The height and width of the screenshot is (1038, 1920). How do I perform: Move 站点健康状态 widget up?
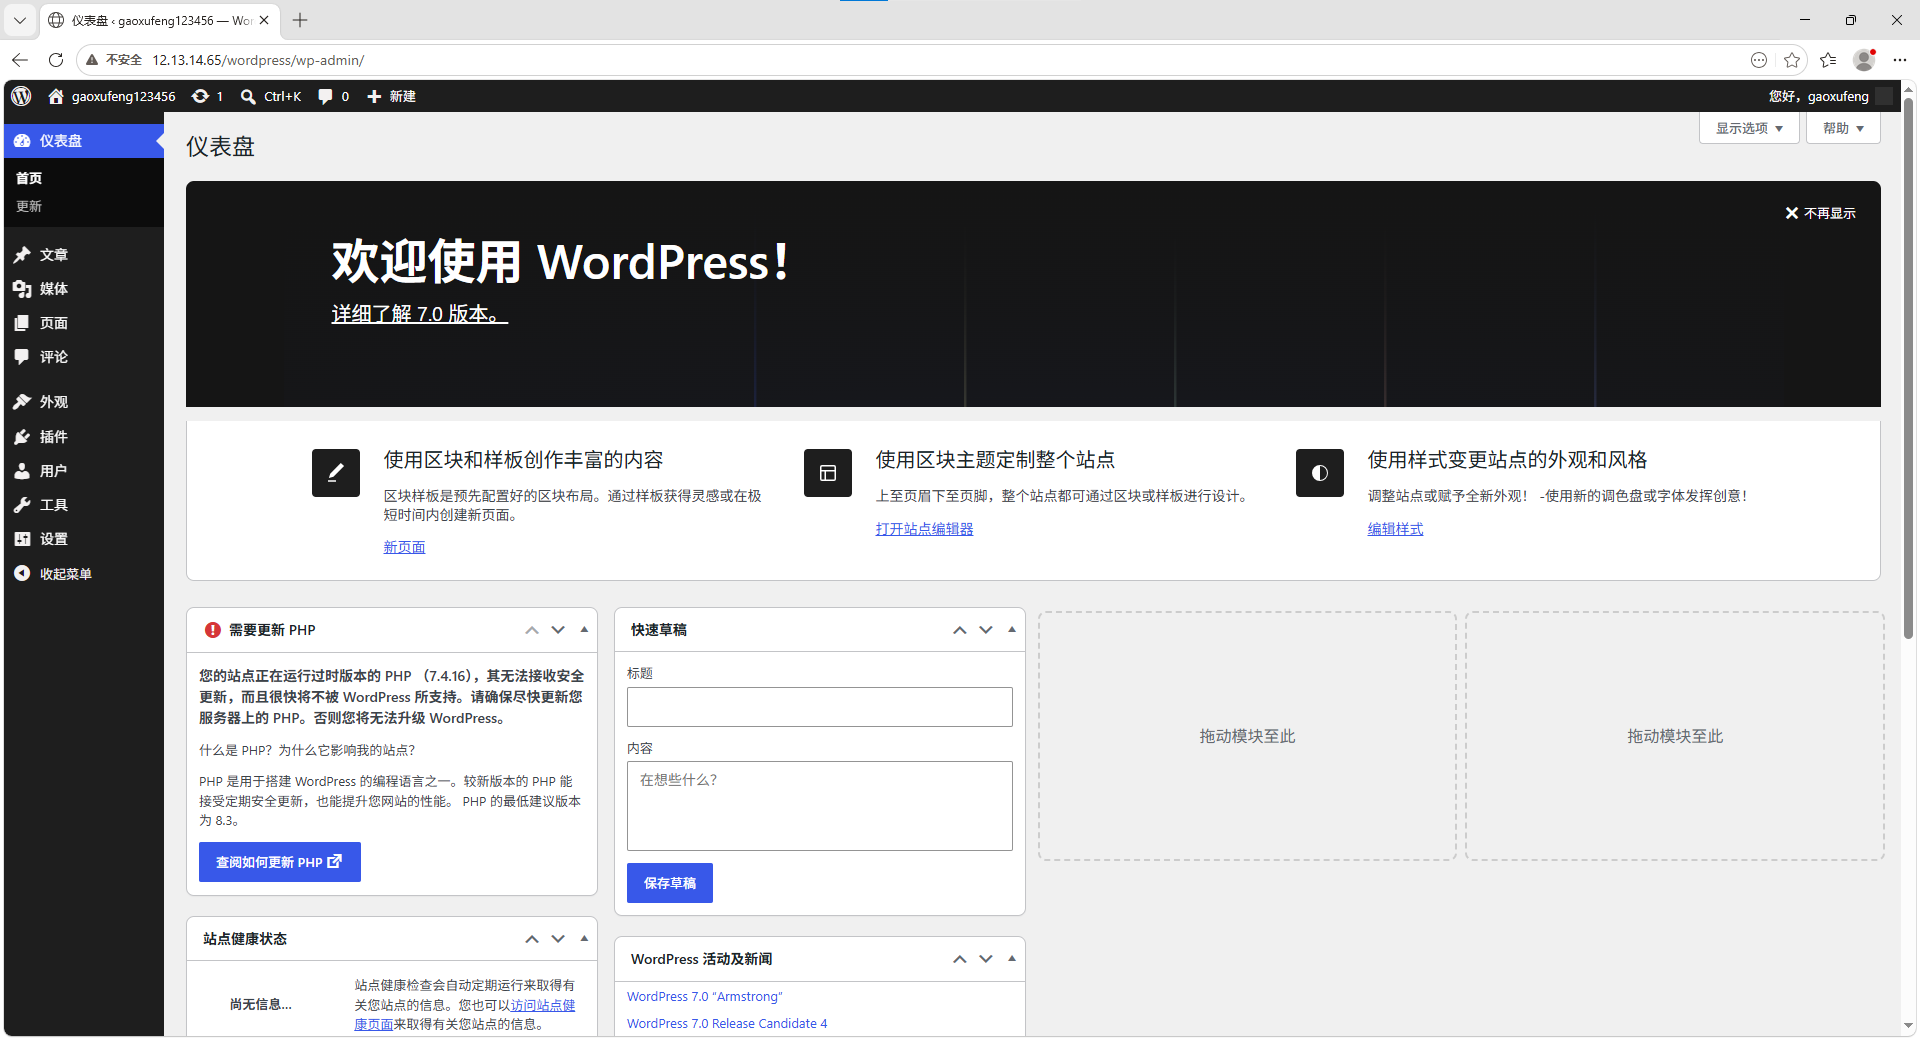coord(532,939)
